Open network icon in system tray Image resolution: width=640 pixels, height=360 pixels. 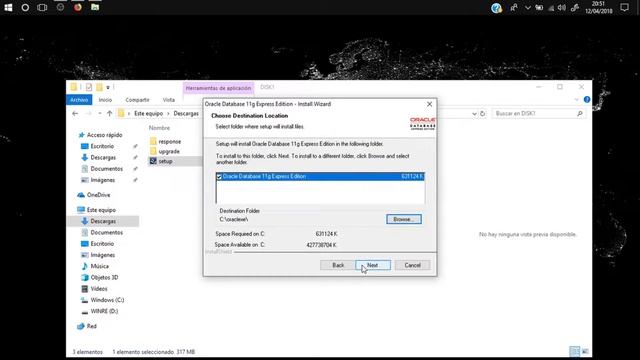click(x=551, y=7)
